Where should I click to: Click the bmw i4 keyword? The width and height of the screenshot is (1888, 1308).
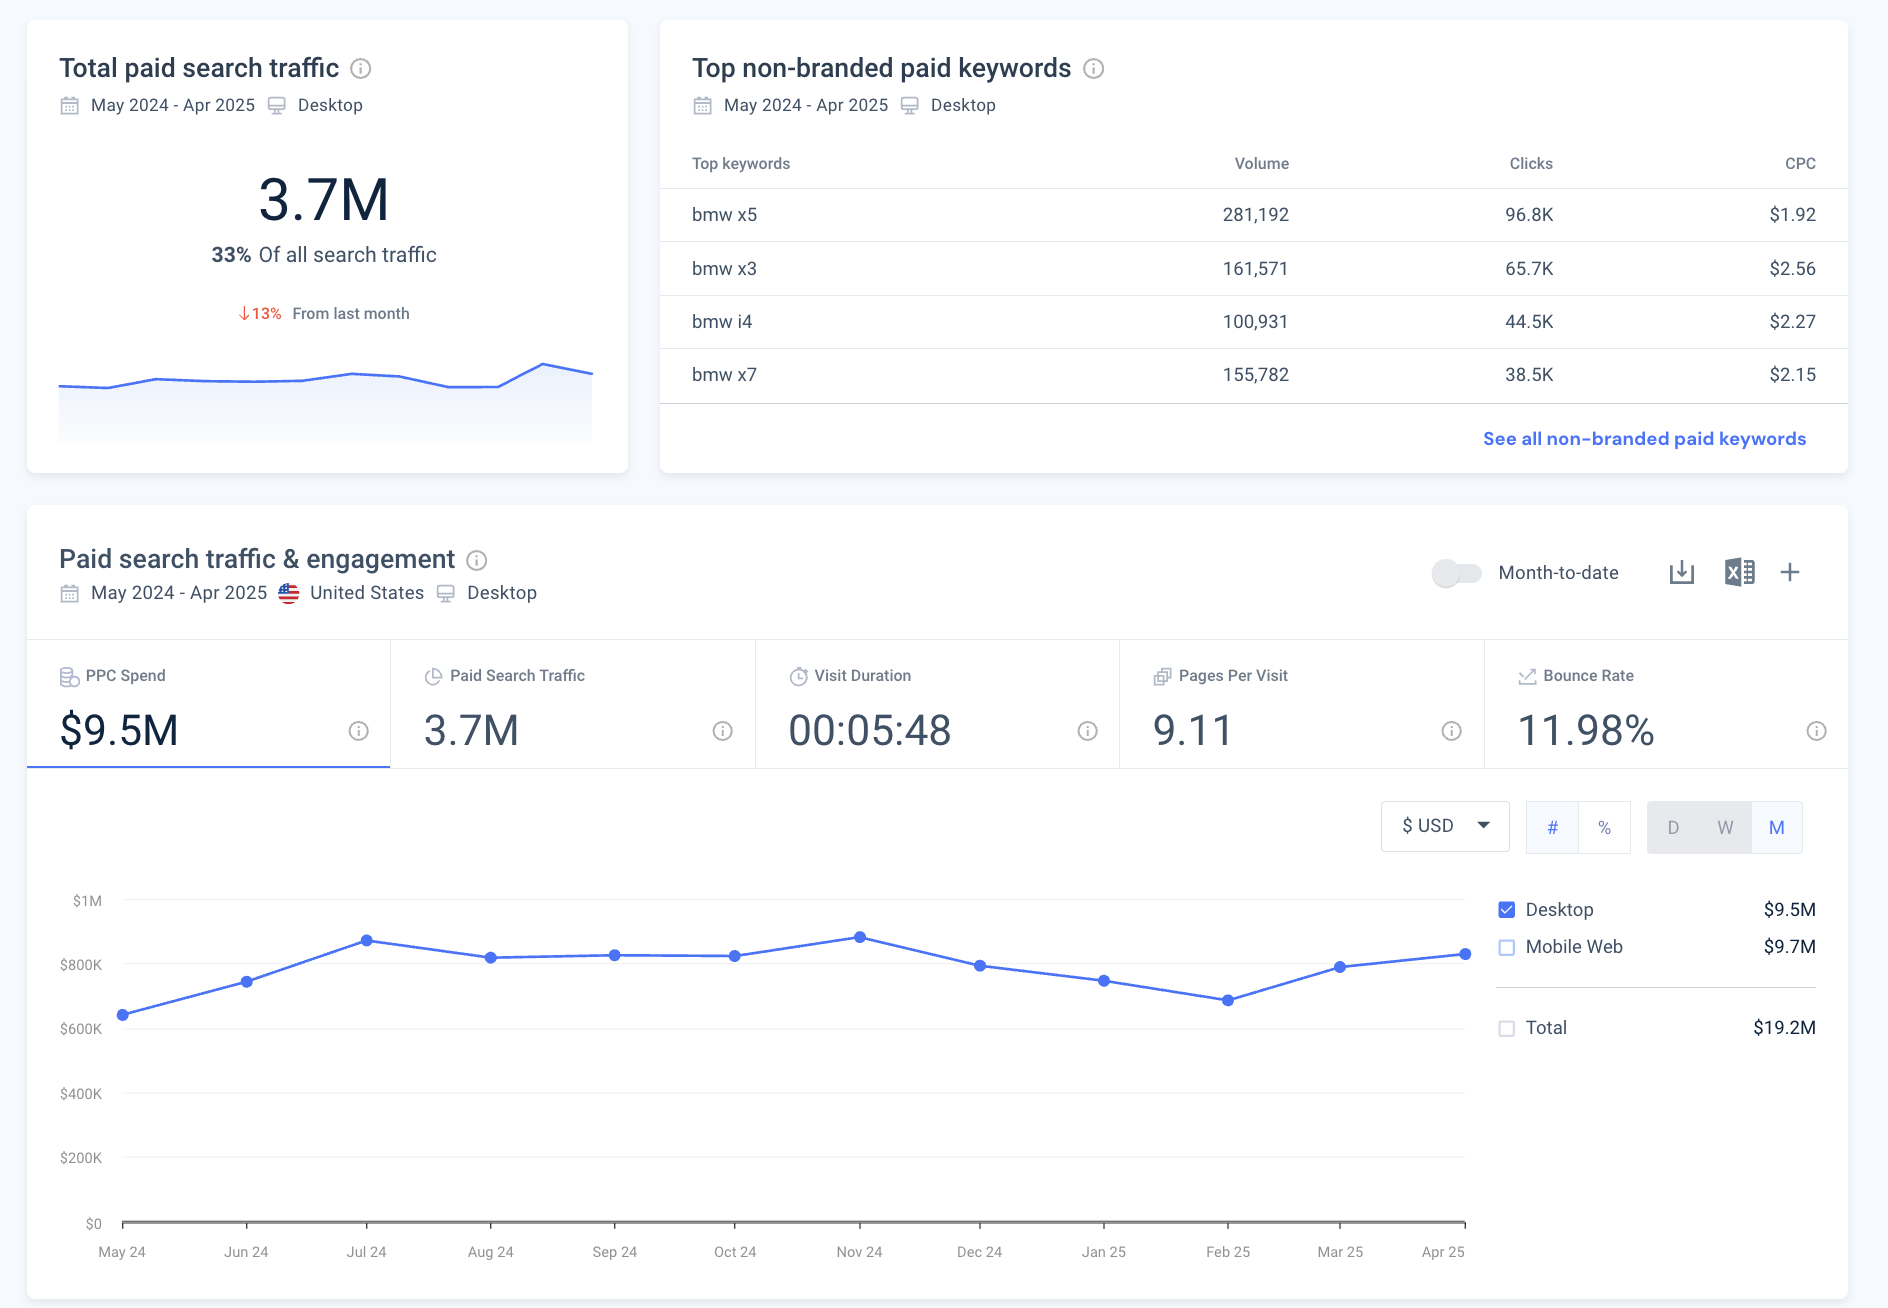coord(722,322)
